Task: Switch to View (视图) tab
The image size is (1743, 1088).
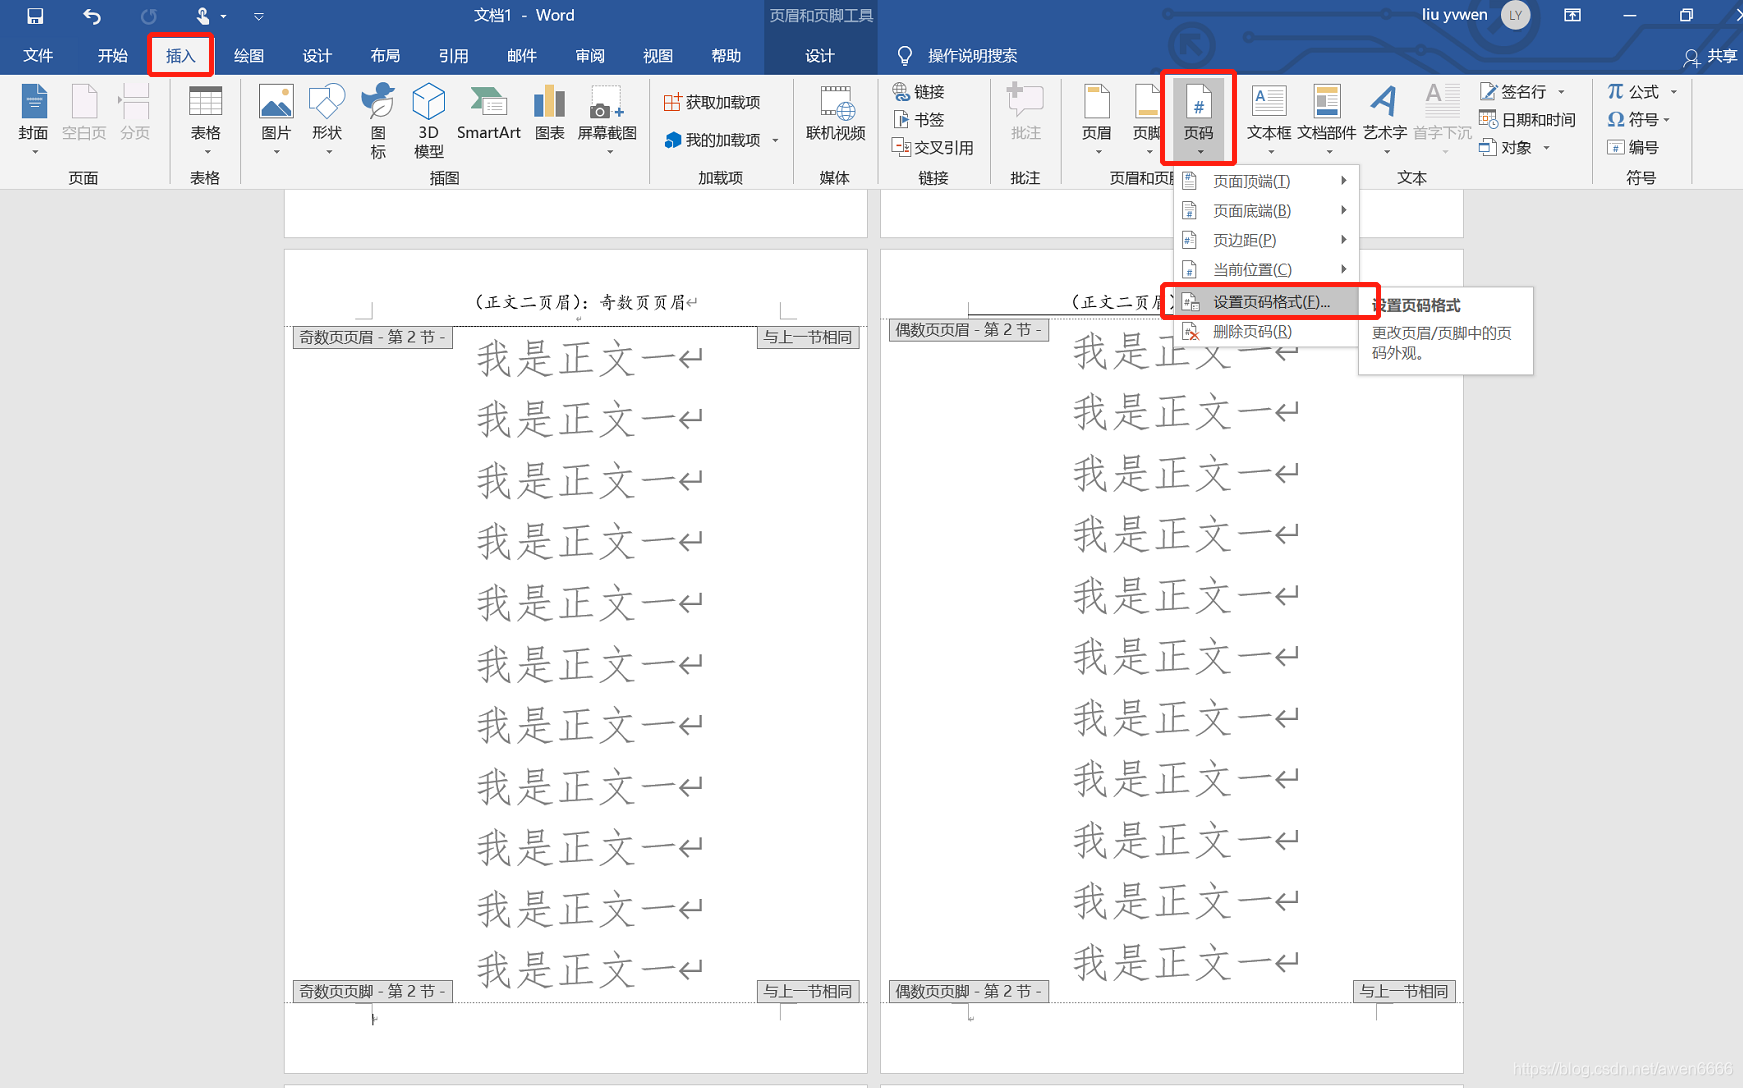Action: (x=658, y=56)
